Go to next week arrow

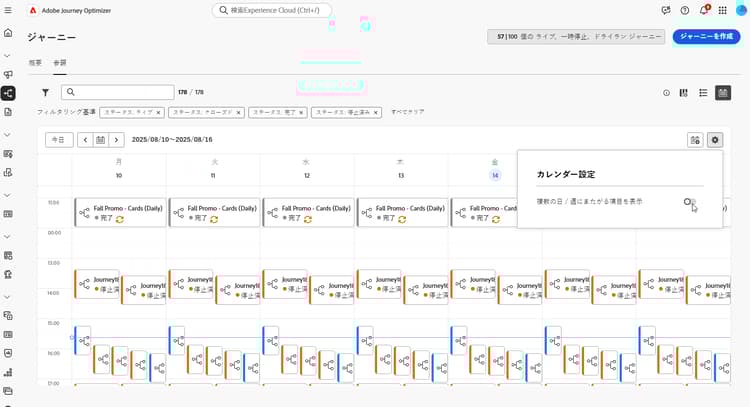pos(116,140)
